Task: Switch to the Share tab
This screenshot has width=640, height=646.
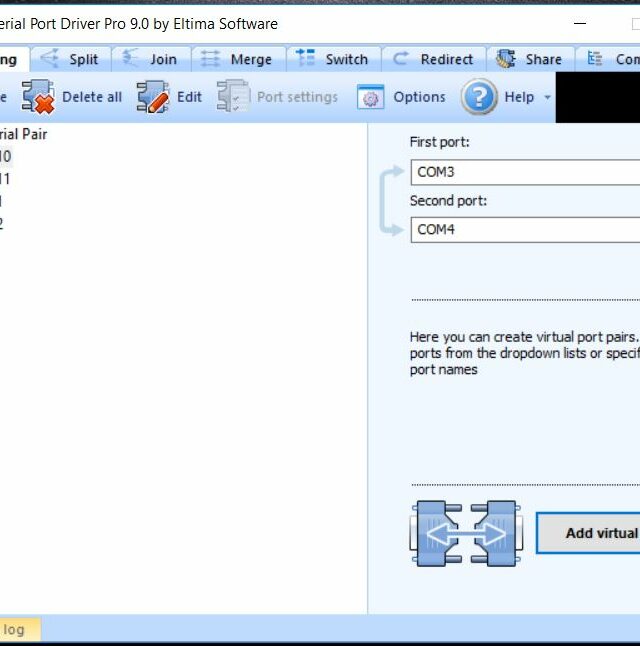Action: 530,59
